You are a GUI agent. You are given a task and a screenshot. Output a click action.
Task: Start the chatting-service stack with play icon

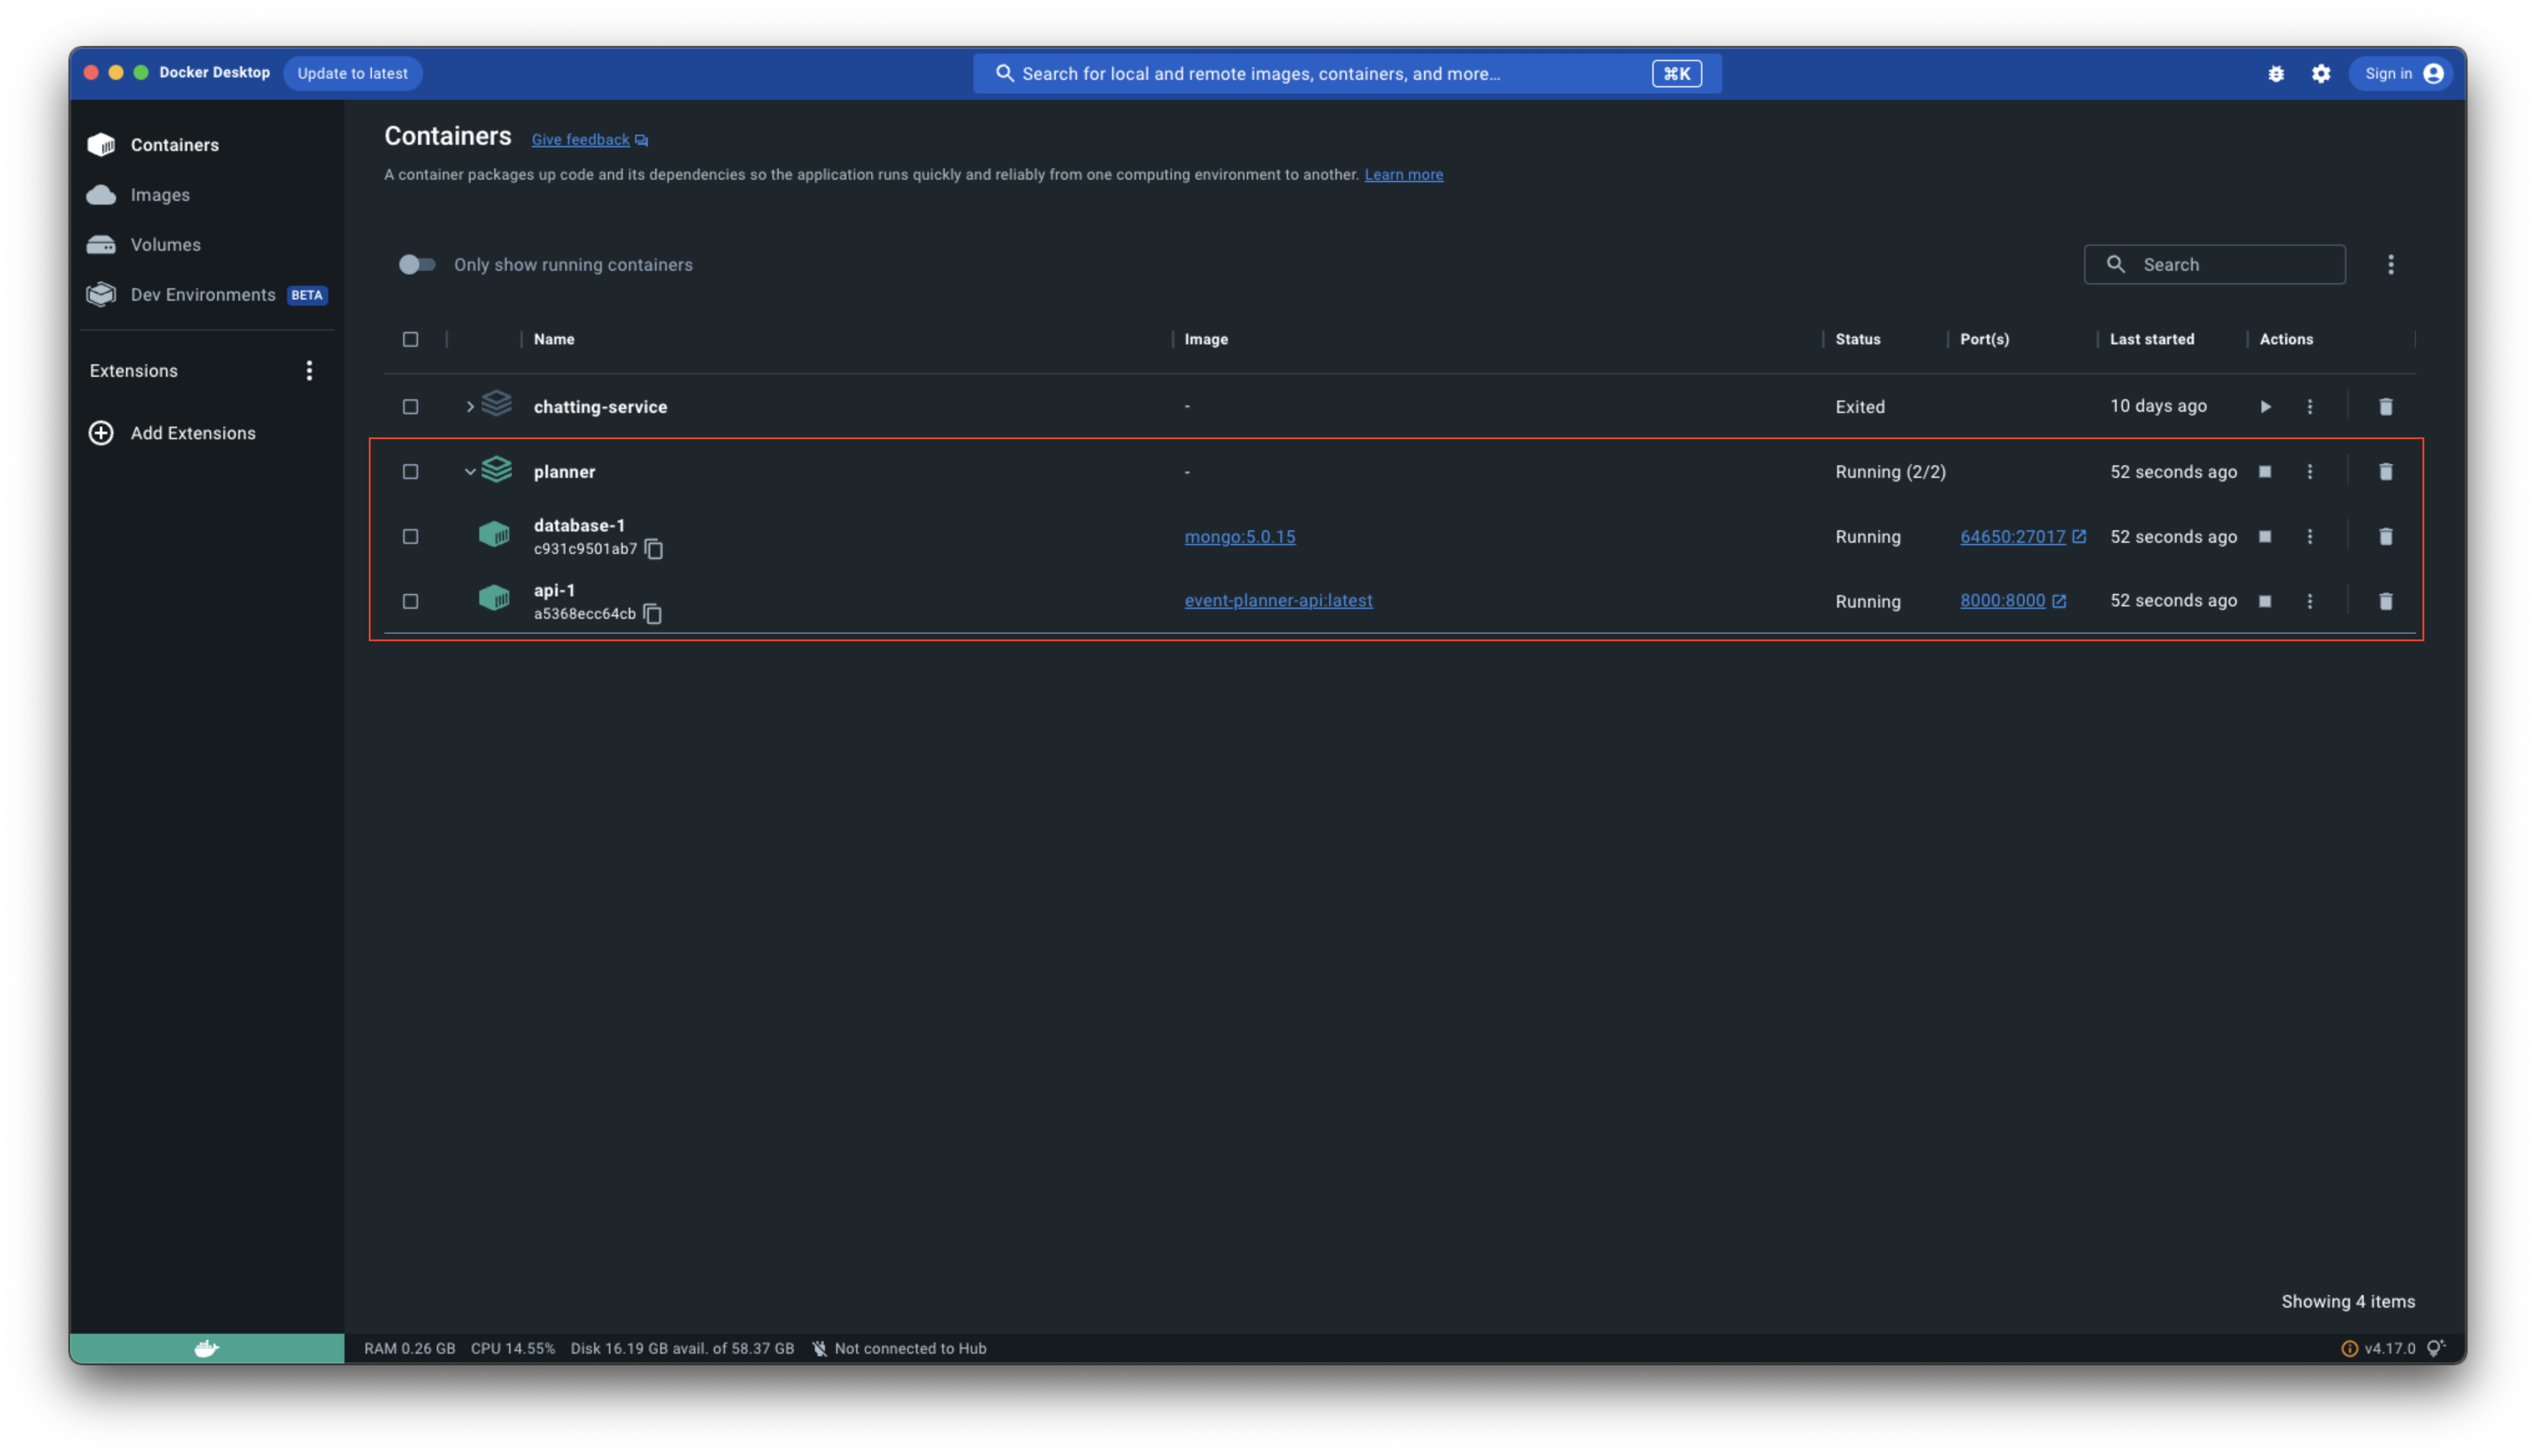pyautogui.click(x=2265, y=407)
